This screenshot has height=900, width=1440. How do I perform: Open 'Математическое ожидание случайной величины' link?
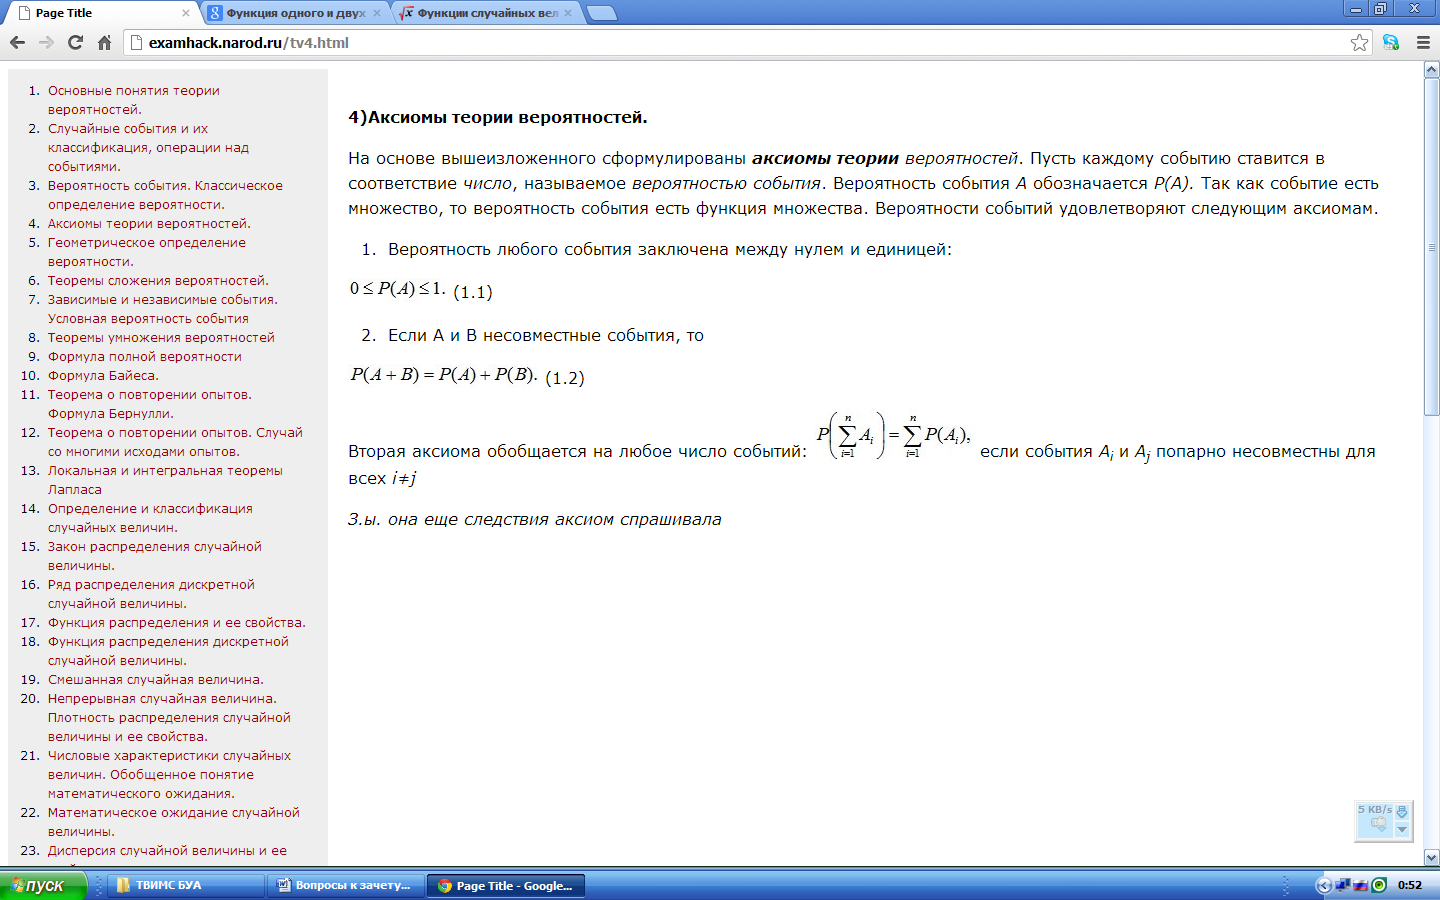coord(174,822)
